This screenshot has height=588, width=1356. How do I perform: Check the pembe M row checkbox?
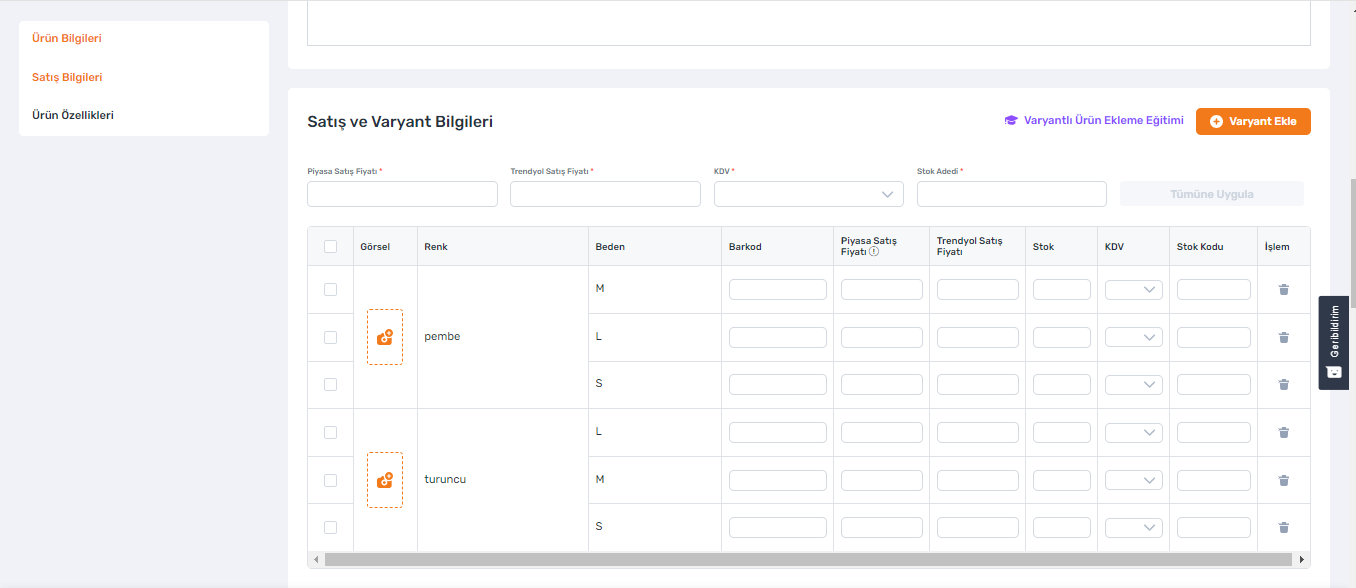point(331,289)
